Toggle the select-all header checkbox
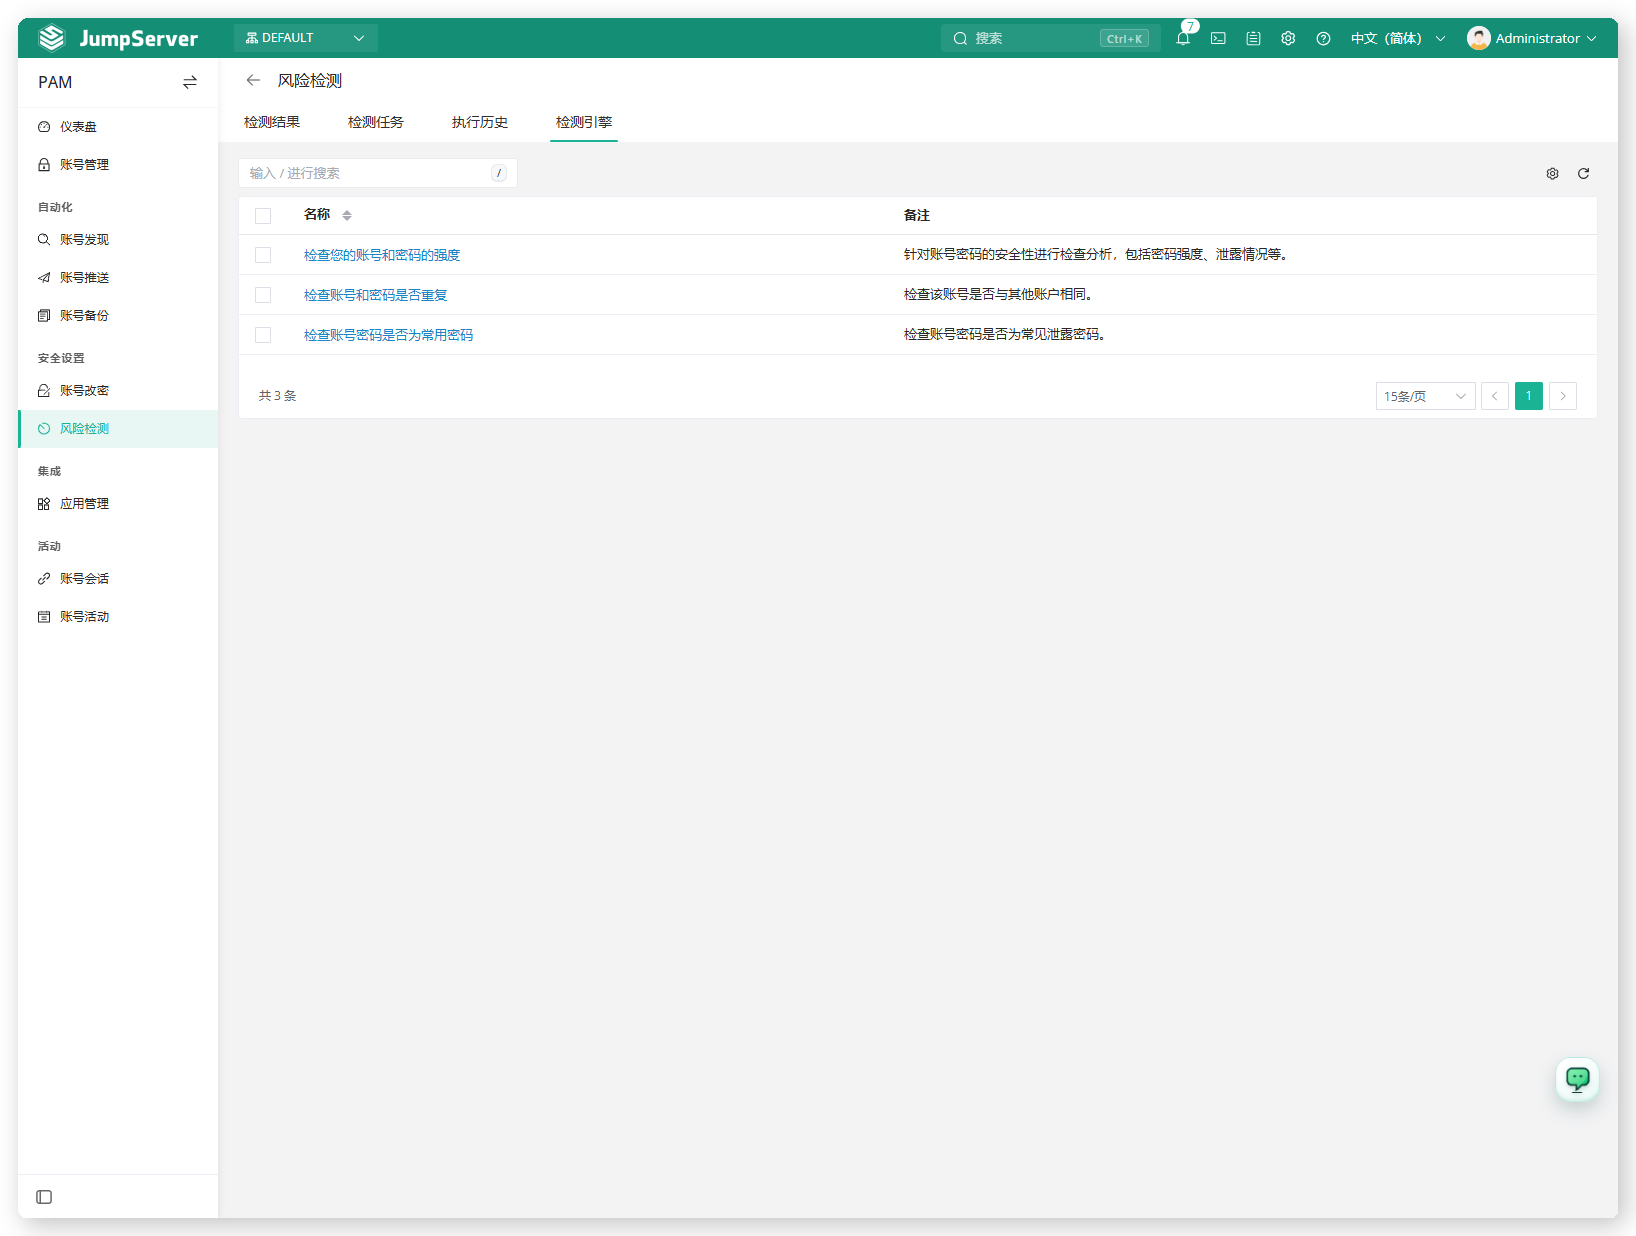 [x=263, y=215]
